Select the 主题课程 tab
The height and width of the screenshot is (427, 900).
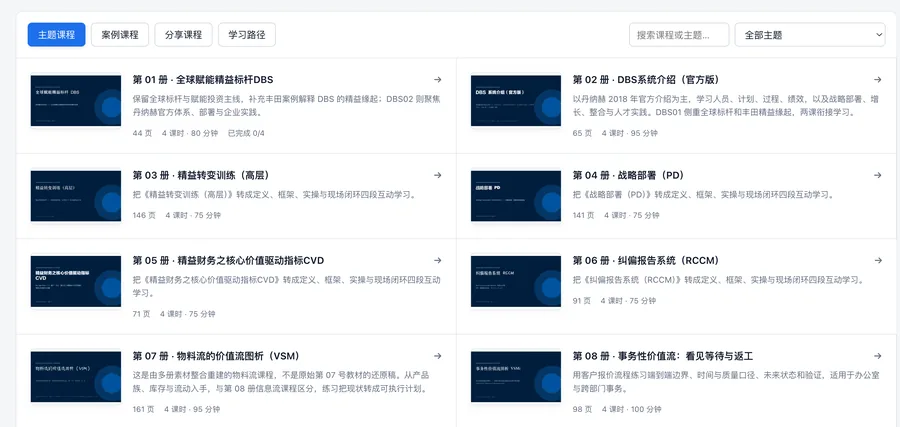56,34
